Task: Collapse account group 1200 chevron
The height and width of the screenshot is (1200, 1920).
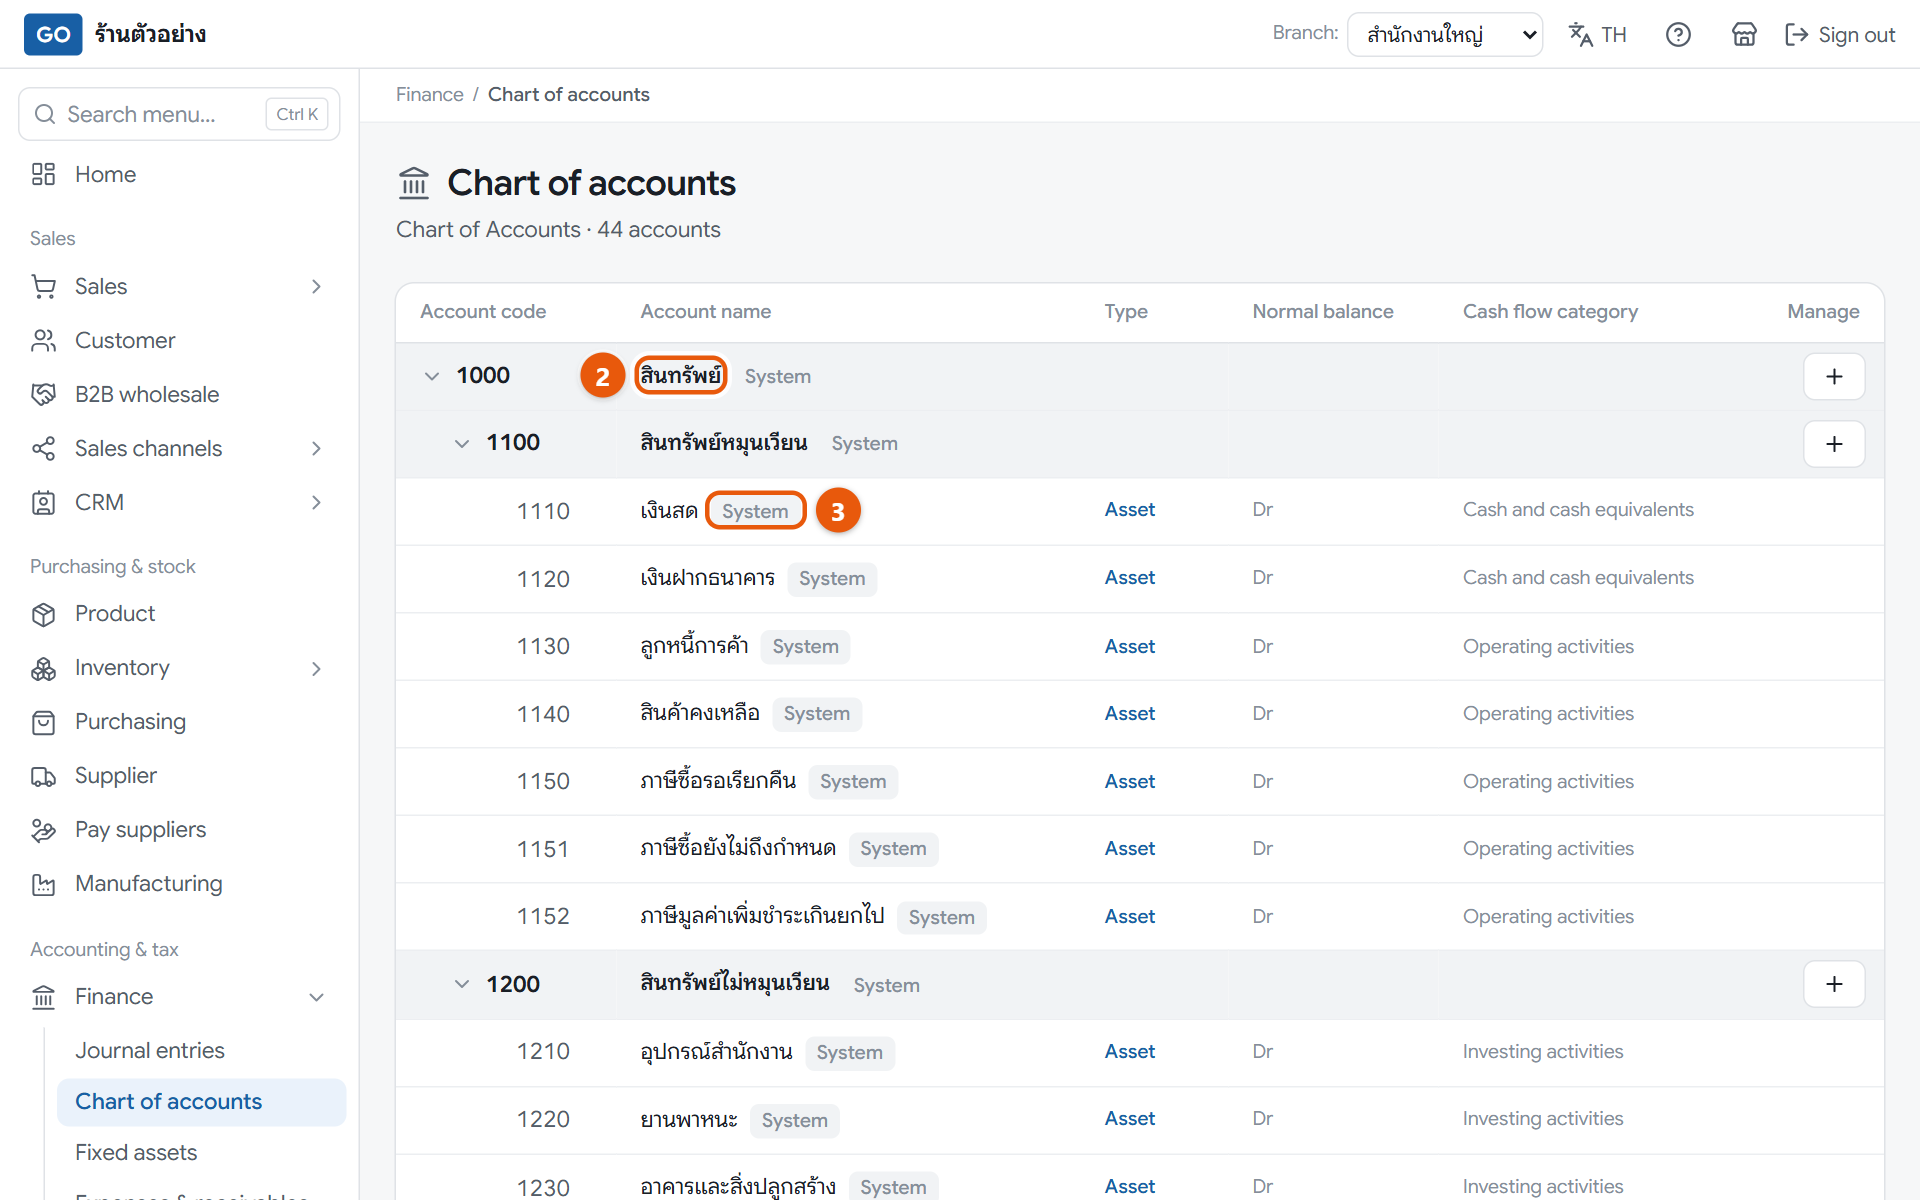Action: tap(462, 984)
